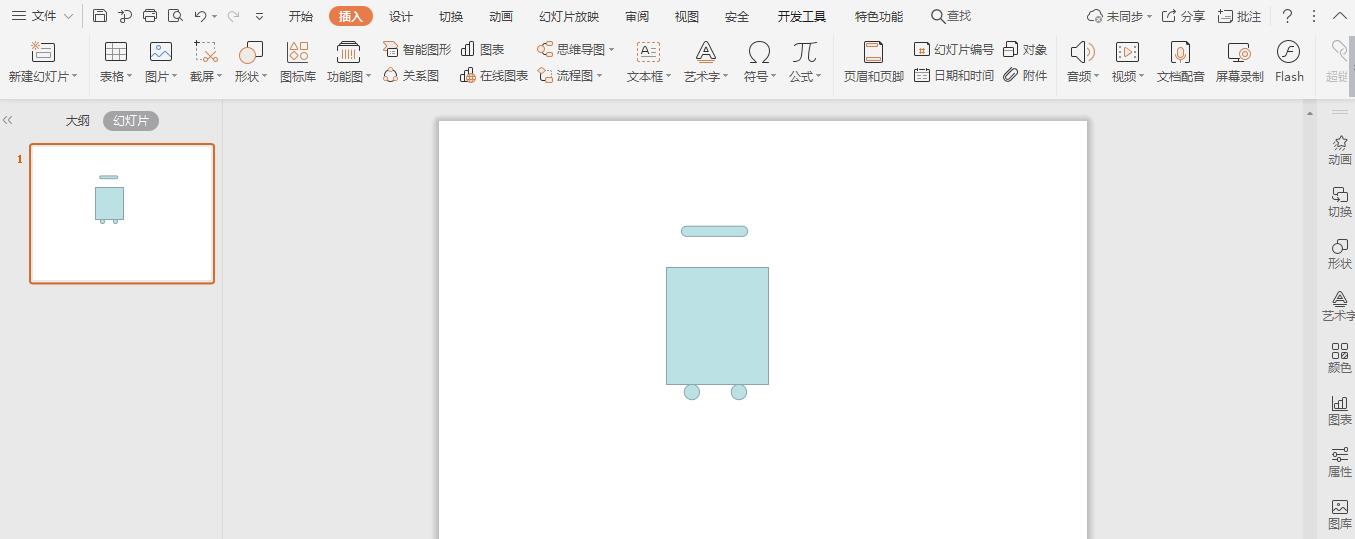Collapse the ribbon with the up chevron

point(1340,16)
